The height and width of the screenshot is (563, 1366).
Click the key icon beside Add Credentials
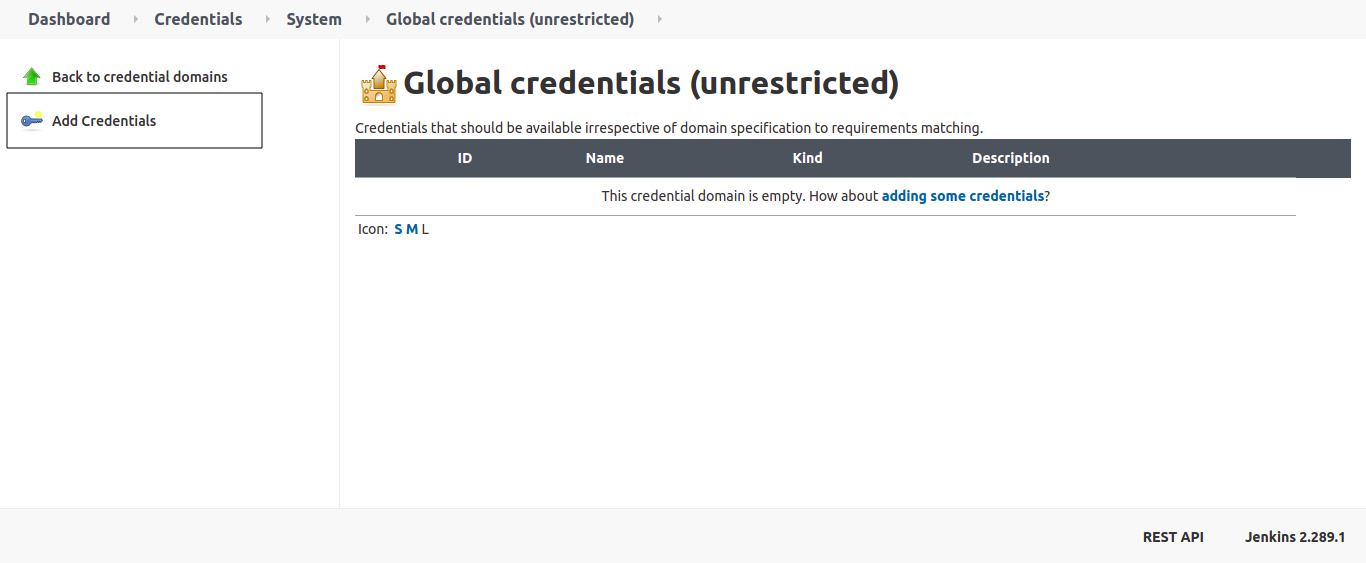(31, 121)
